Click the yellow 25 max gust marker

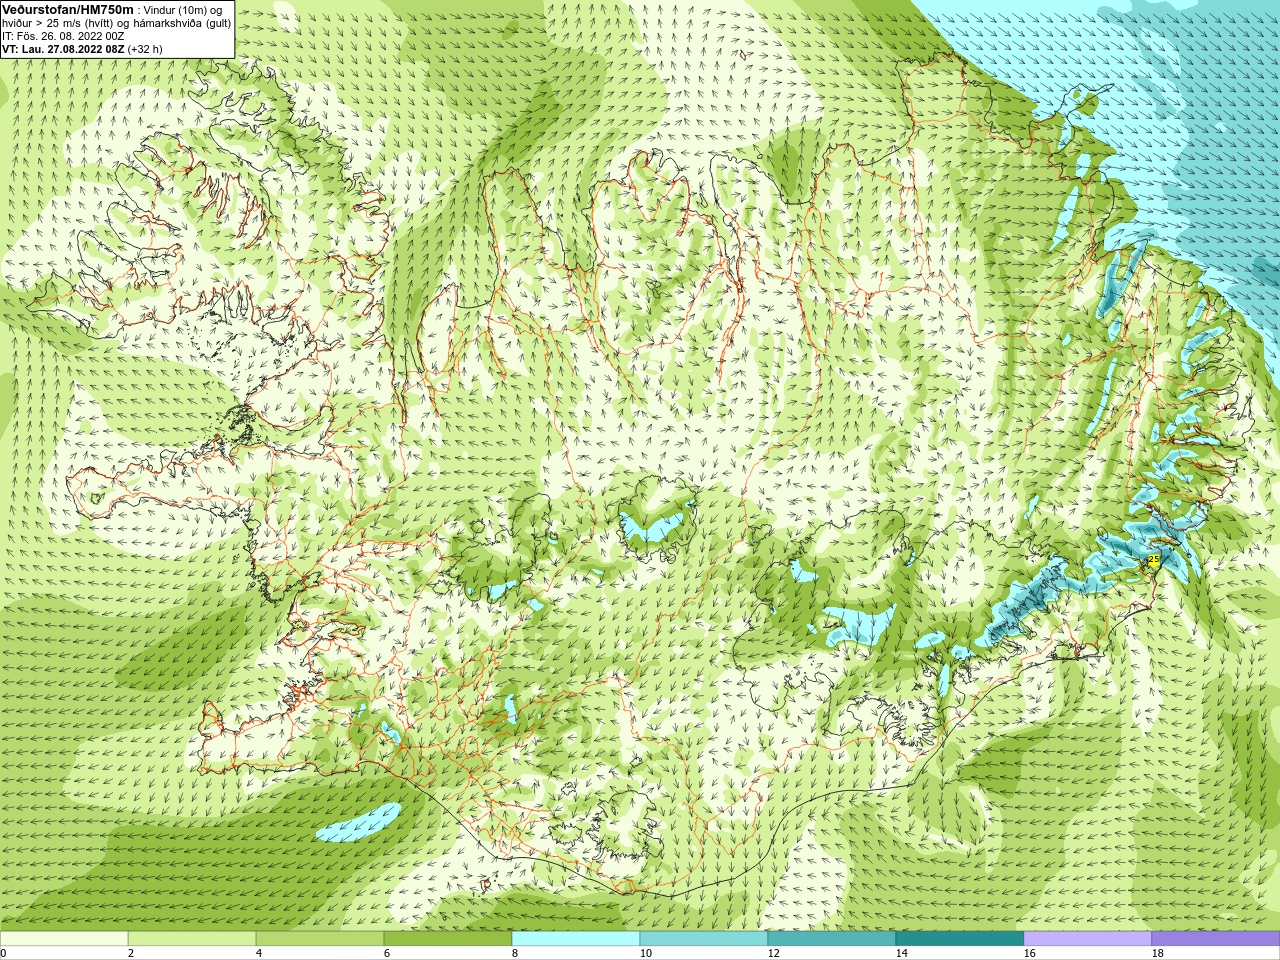pos(1153,559)
